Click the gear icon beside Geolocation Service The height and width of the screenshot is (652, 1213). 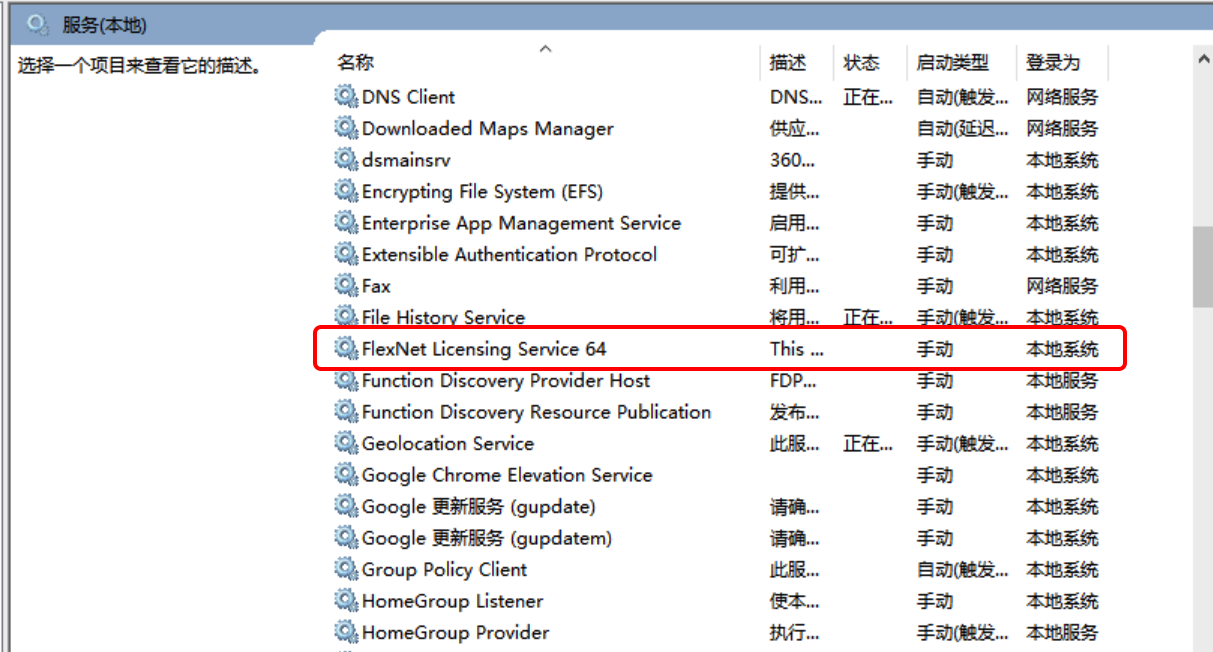[346, 443]
